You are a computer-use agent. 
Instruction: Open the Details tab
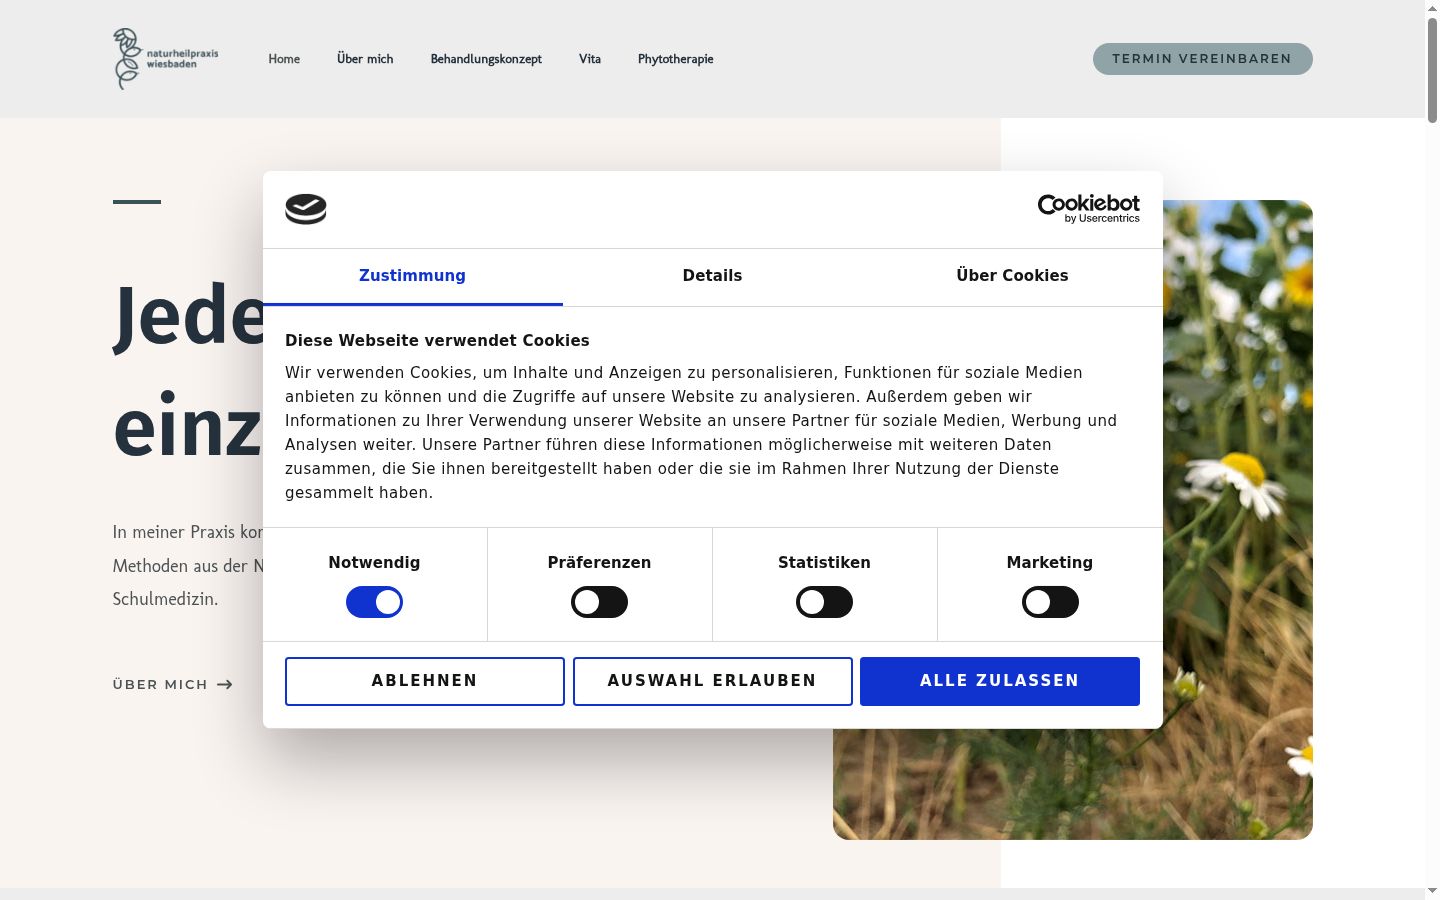pos(712,276)
